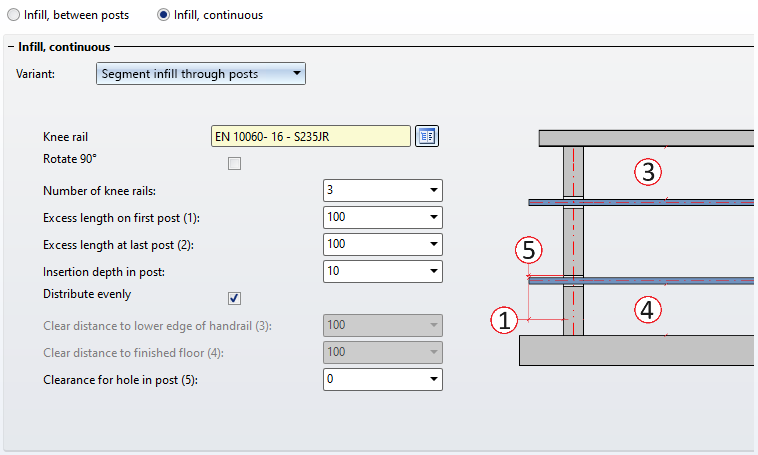Expand the Number of knee rails dropdown
Viewport: 758px width, 455px height.
(x=433, y=191)
